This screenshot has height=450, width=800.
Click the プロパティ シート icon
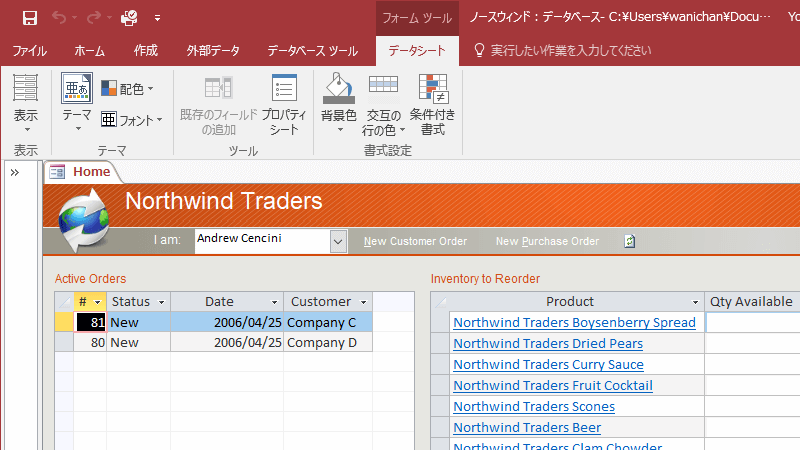pyautogui.click(x=284, y=88)
